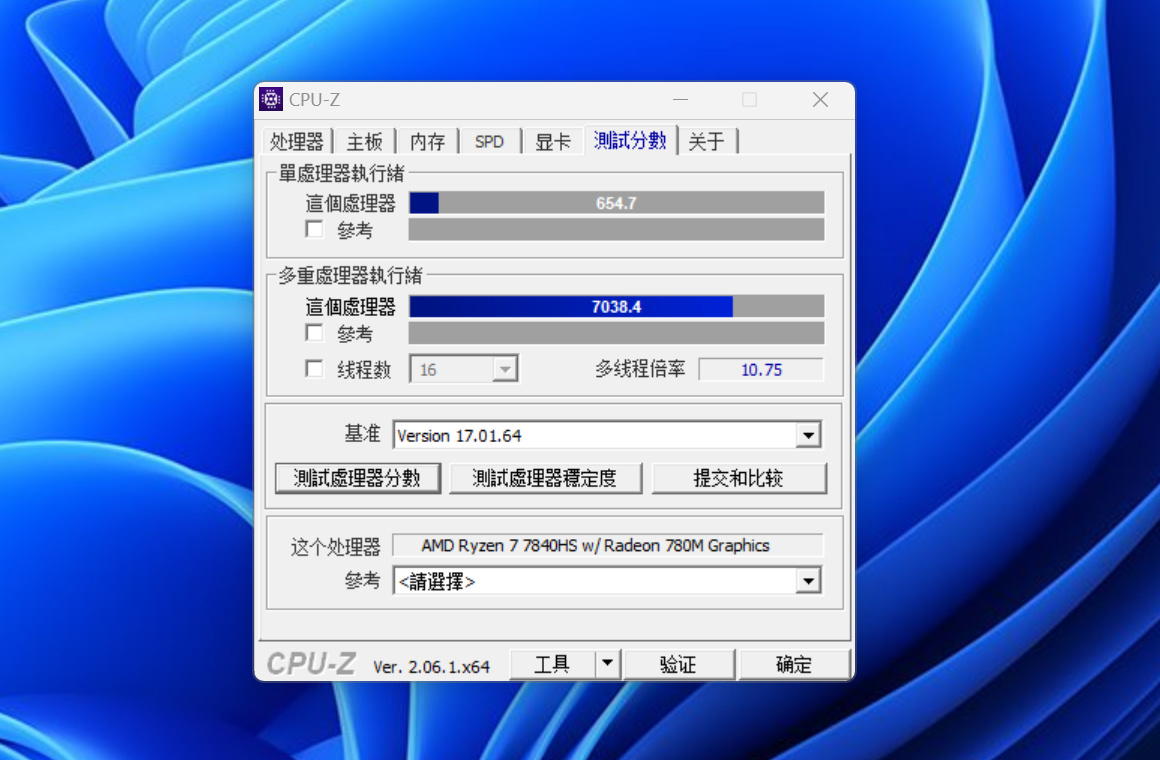Expand the 工具 button dropdown arrow
The image size is (1160, 760).
click(x=607, y=664)
